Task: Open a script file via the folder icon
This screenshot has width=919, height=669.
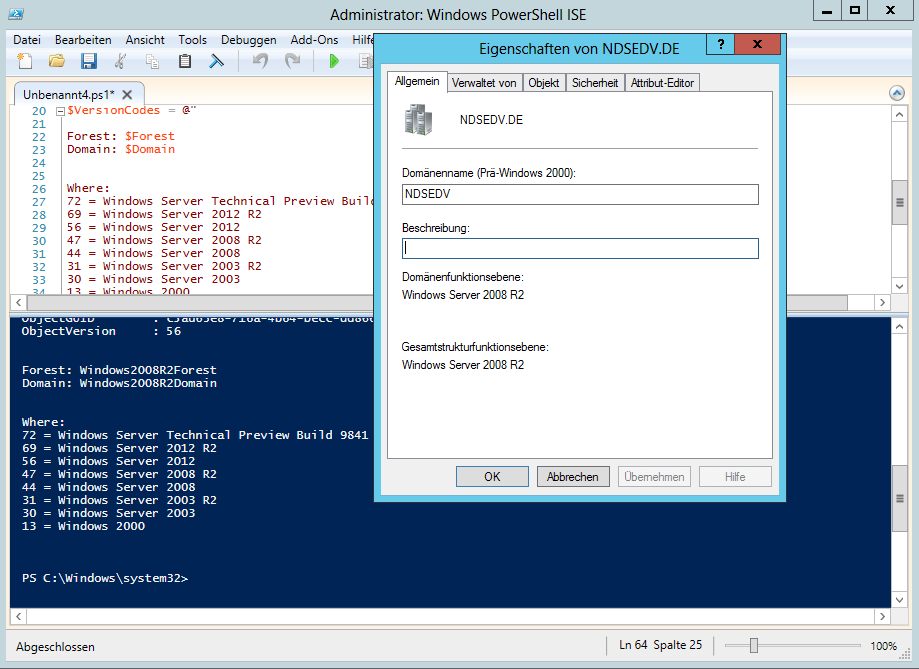Action: pyautogui.click(x=57, y=62)
